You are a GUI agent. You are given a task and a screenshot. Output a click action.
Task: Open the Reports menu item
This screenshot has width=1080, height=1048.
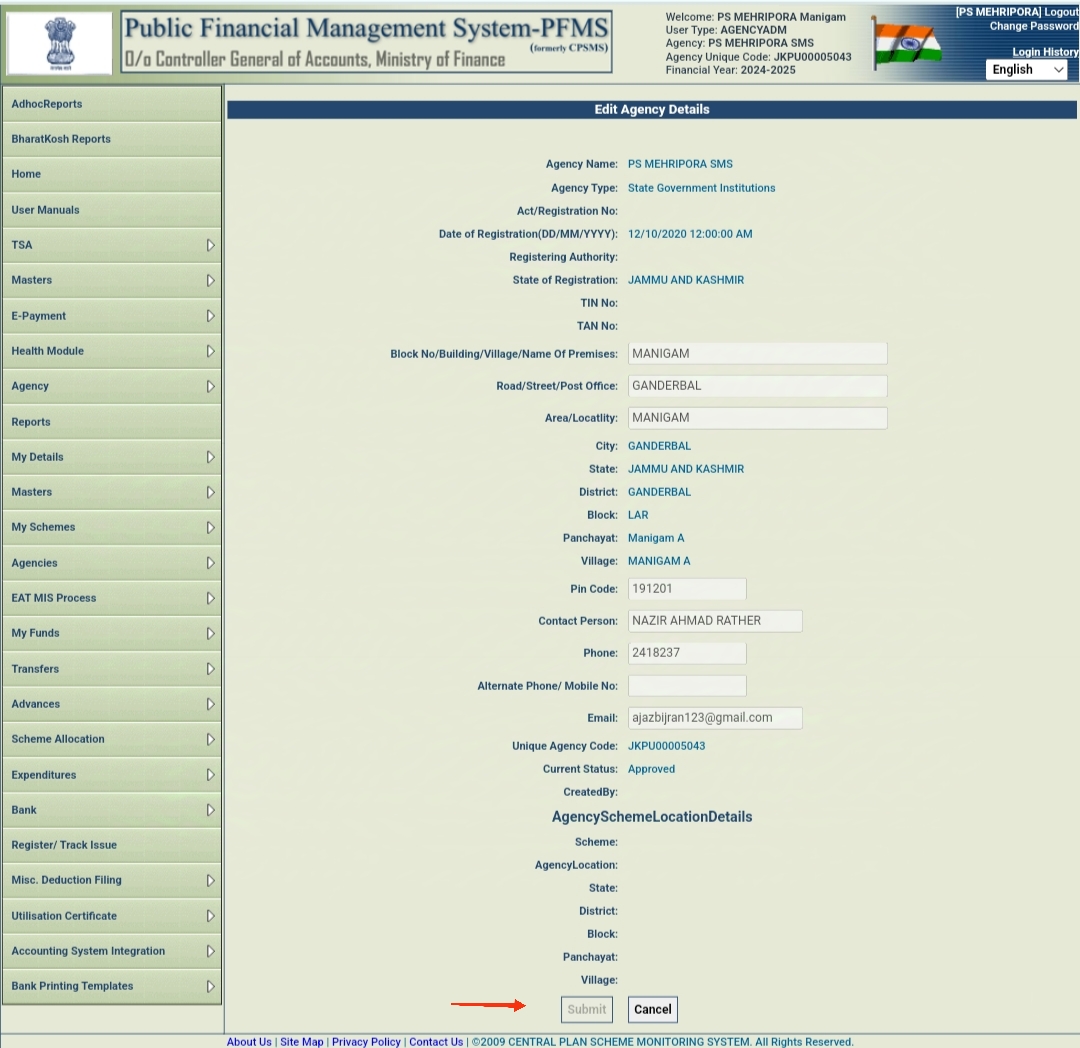pos(112,422)
